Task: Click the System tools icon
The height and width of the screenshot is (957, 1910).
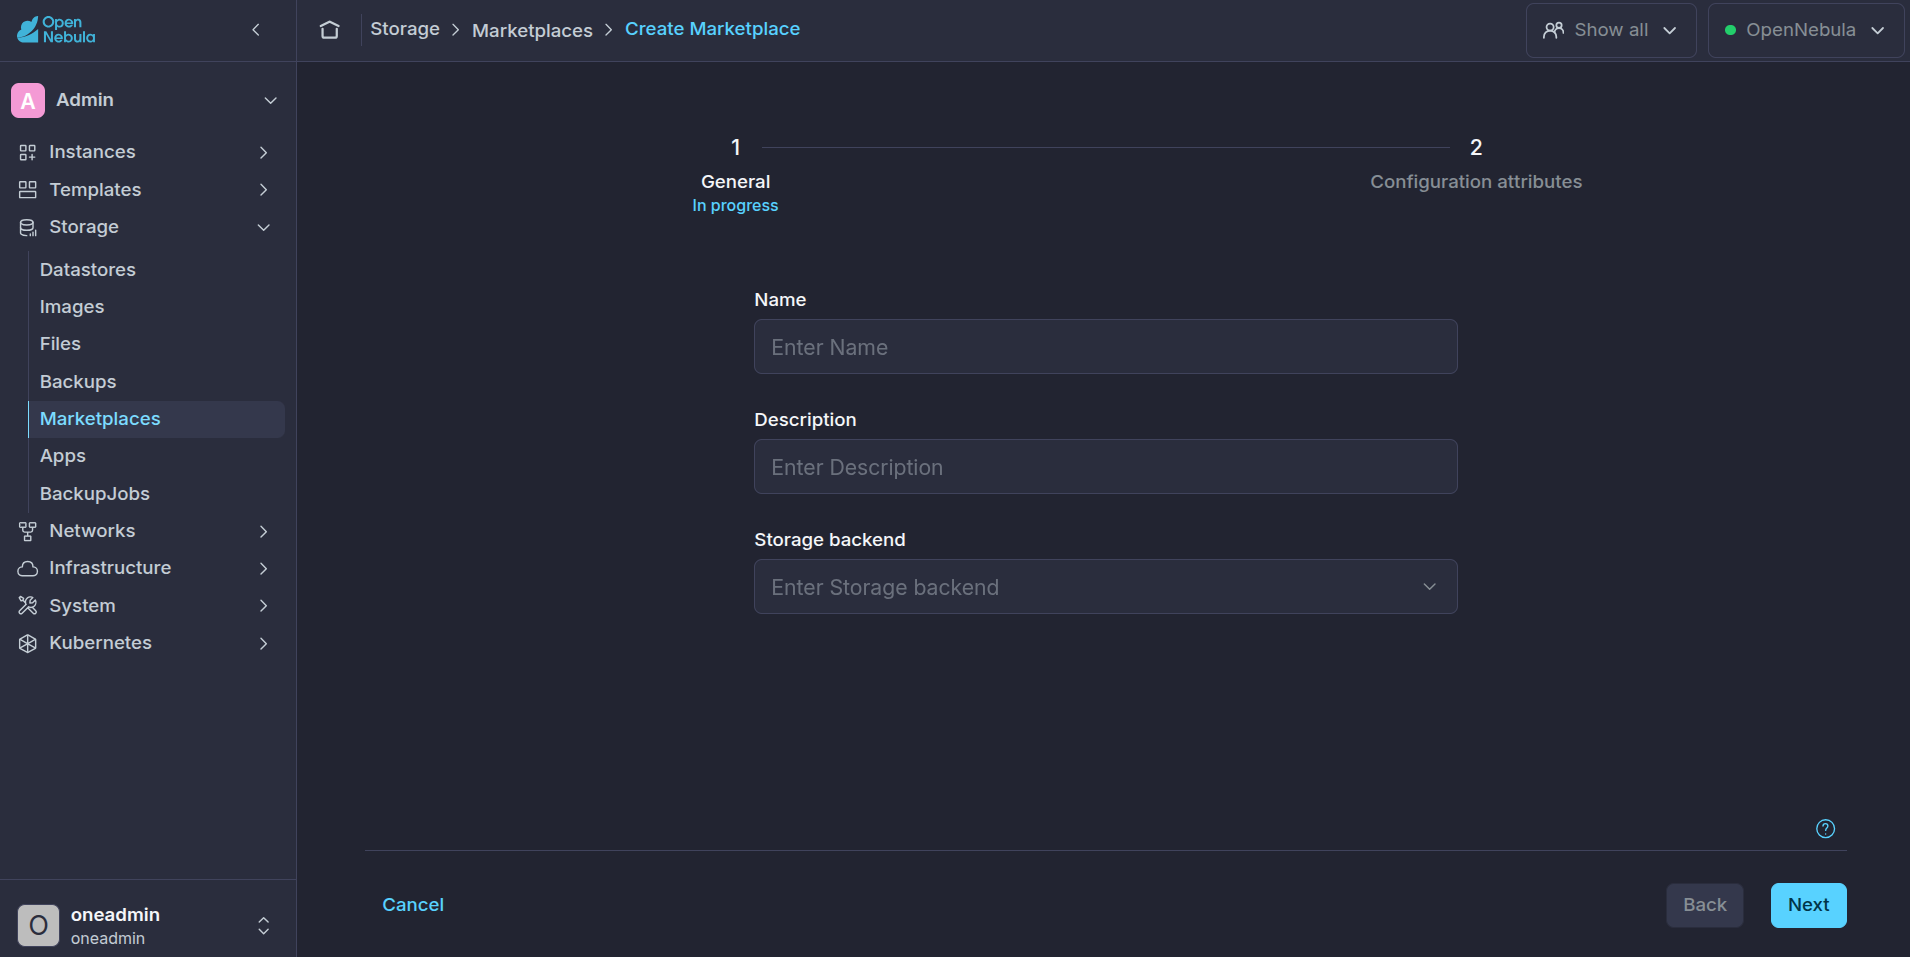Action: pyautogui.click(x=28, y=606)
